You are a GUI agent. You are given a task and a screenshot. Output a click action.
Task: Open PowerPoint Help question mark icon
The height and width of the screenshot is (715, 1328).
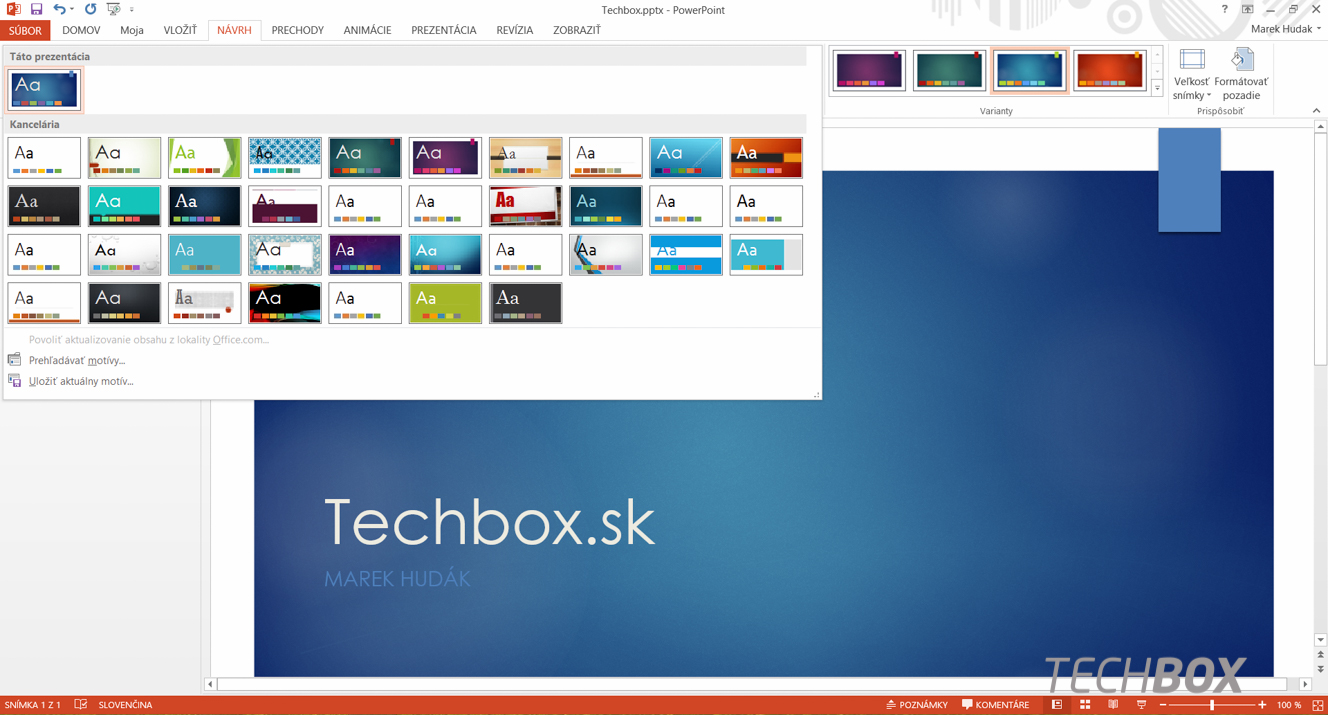(x=1224, y=9)
